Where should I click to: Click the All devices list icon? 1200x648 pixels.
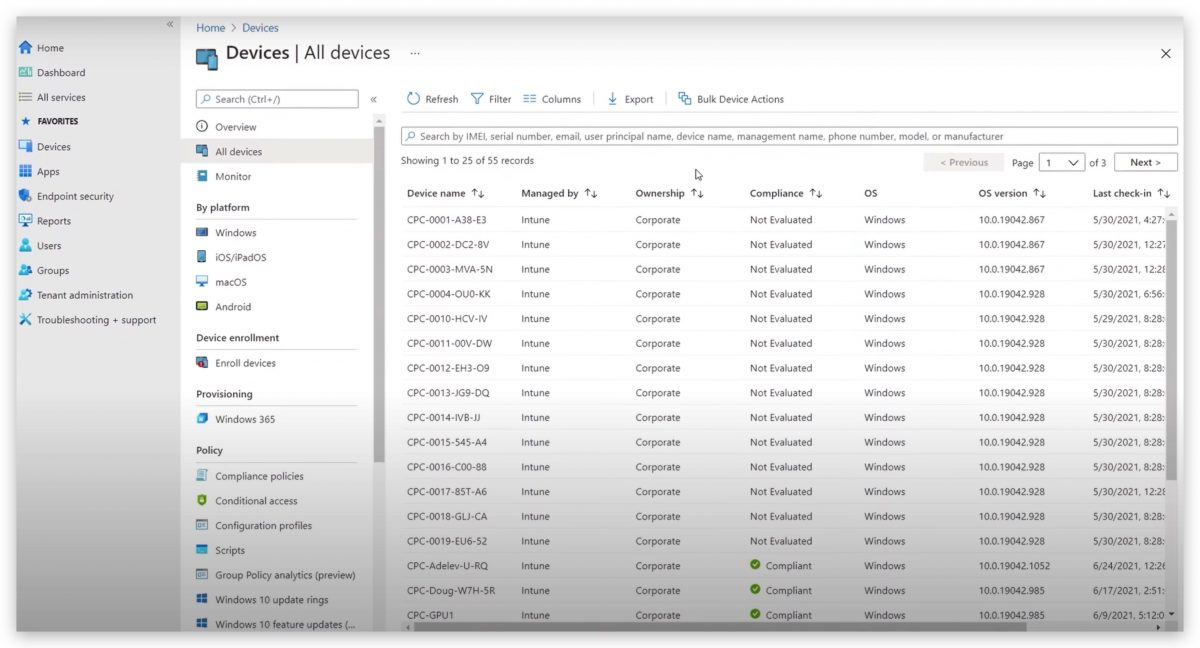pyautogui.click(x=202, y=152)
